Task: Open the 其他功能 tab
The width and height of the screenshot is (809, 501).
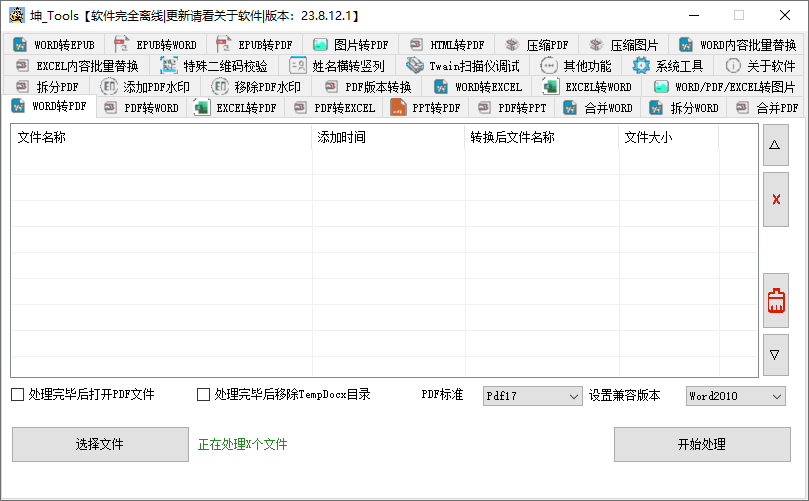Action: pos(576,66)
